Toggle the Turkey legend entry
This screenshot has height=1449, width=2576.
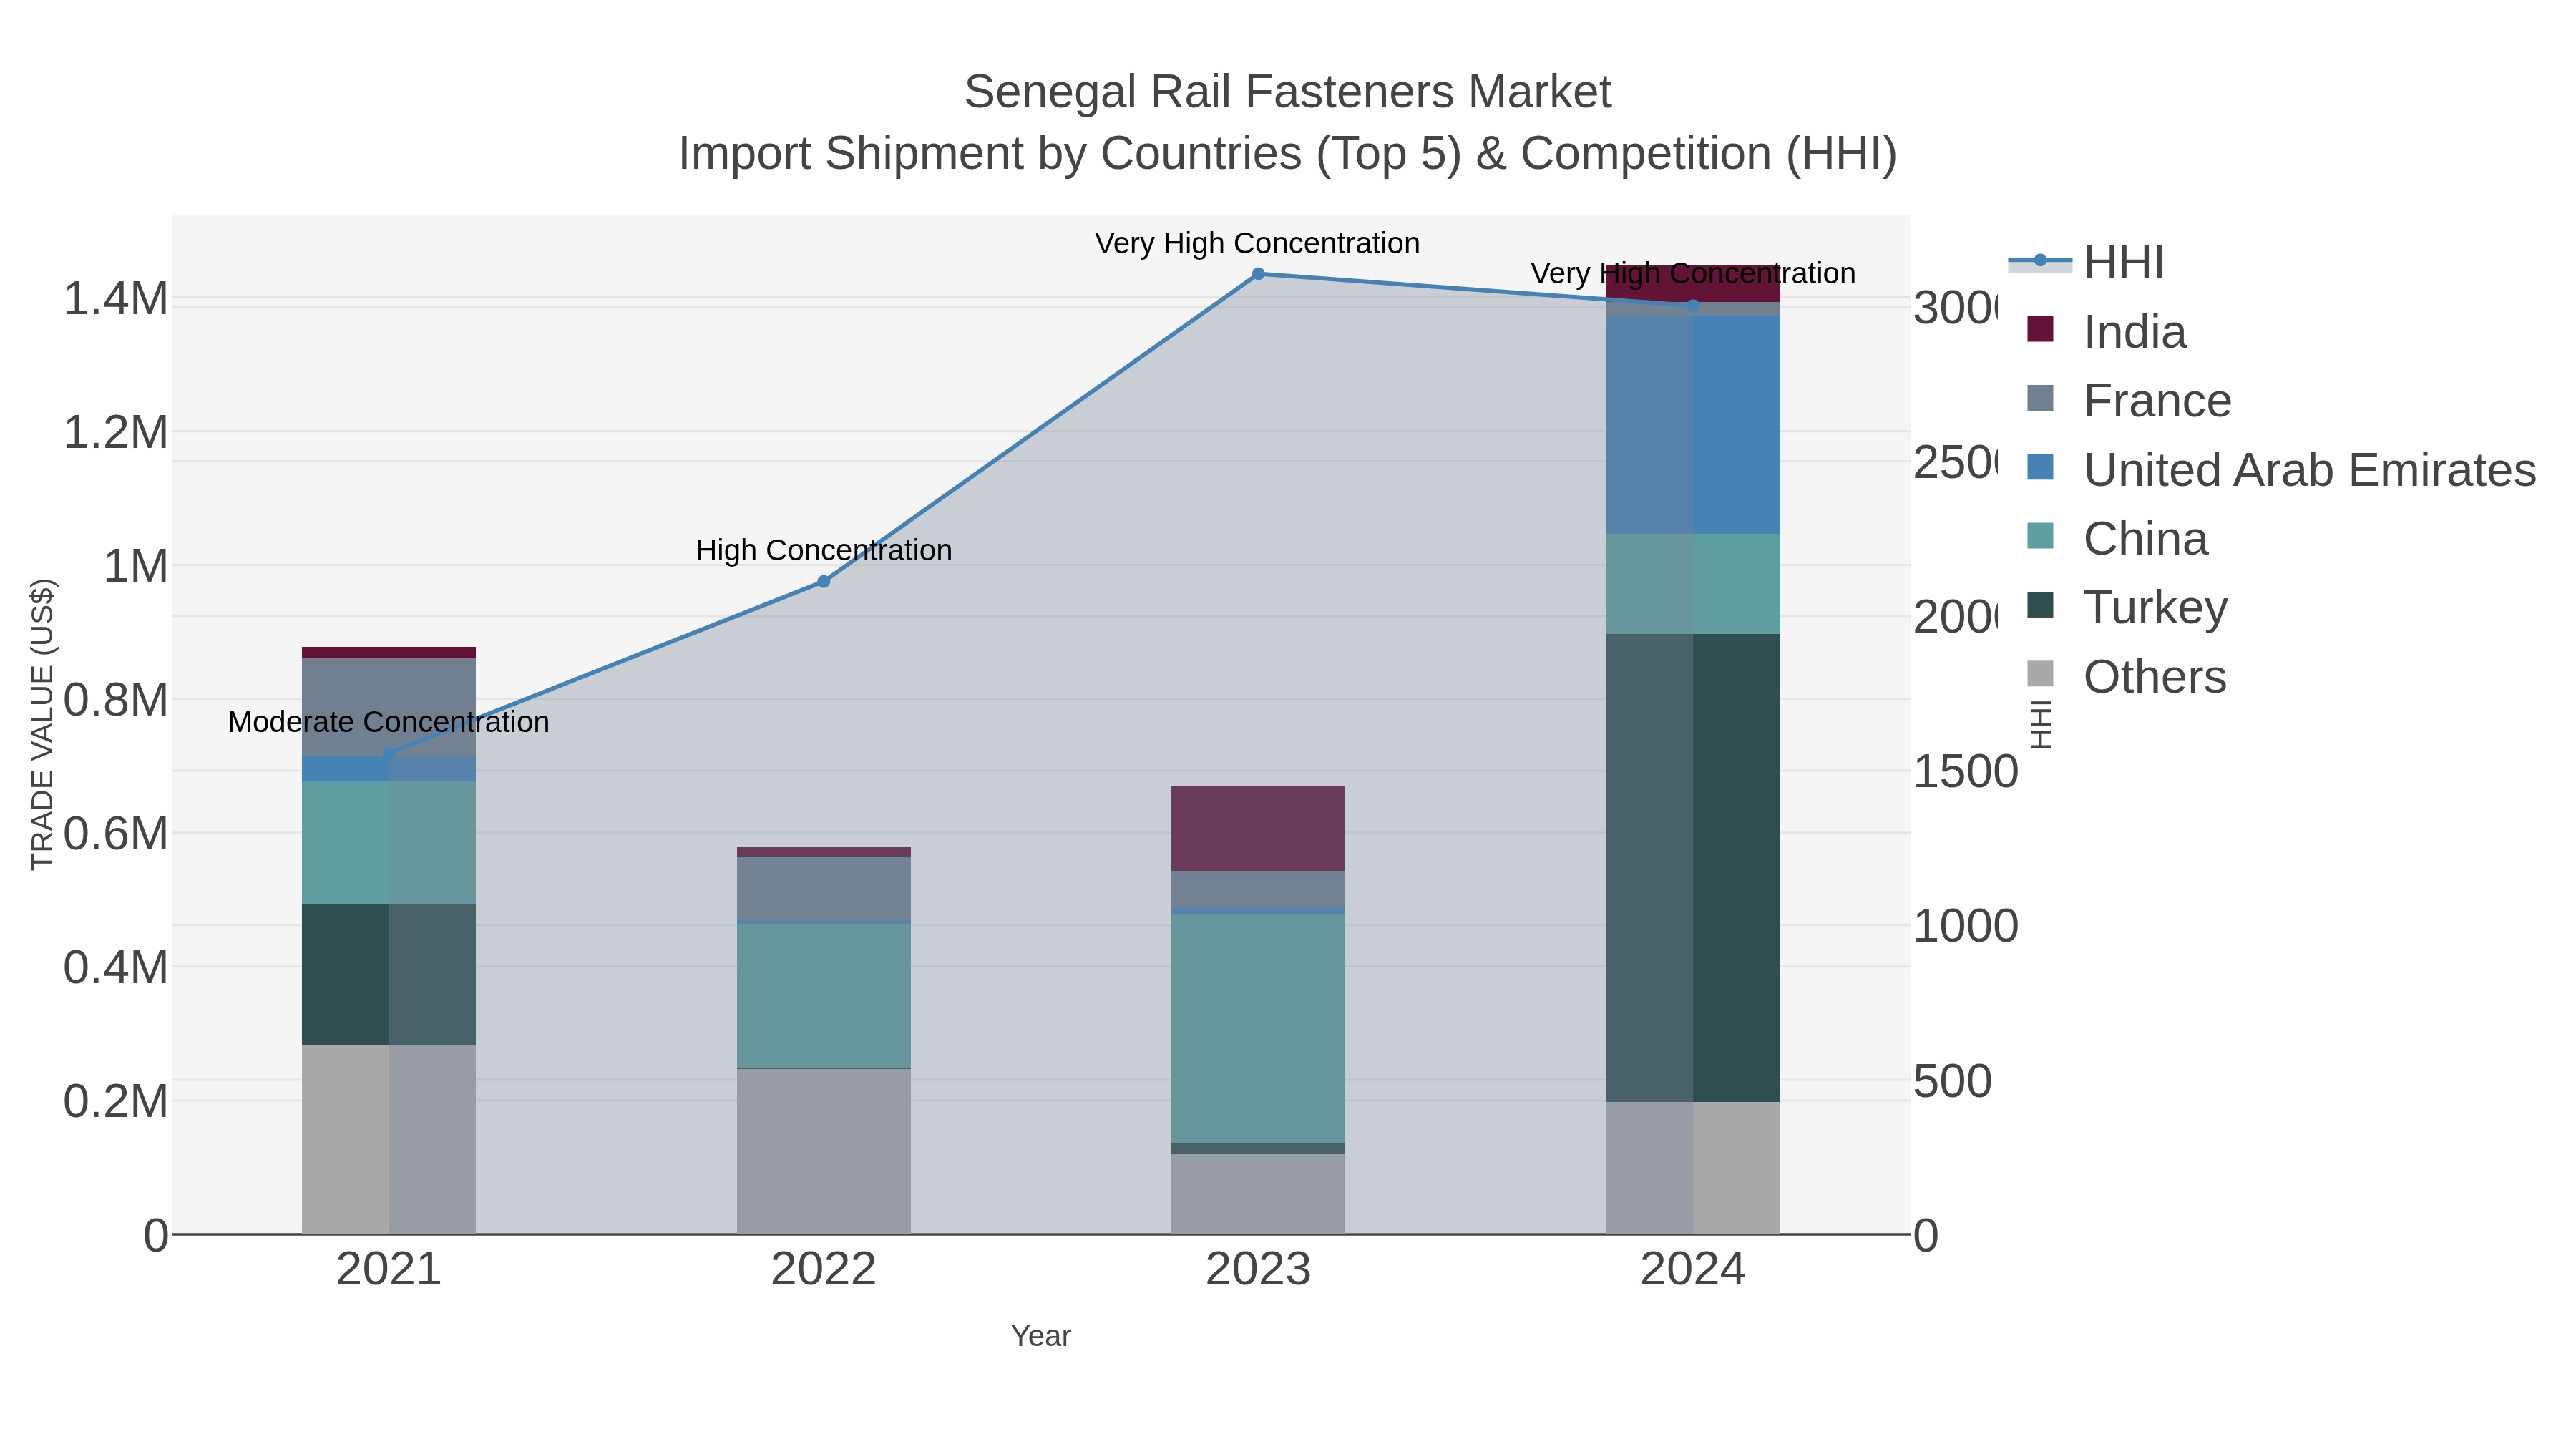coord(2127,607)
